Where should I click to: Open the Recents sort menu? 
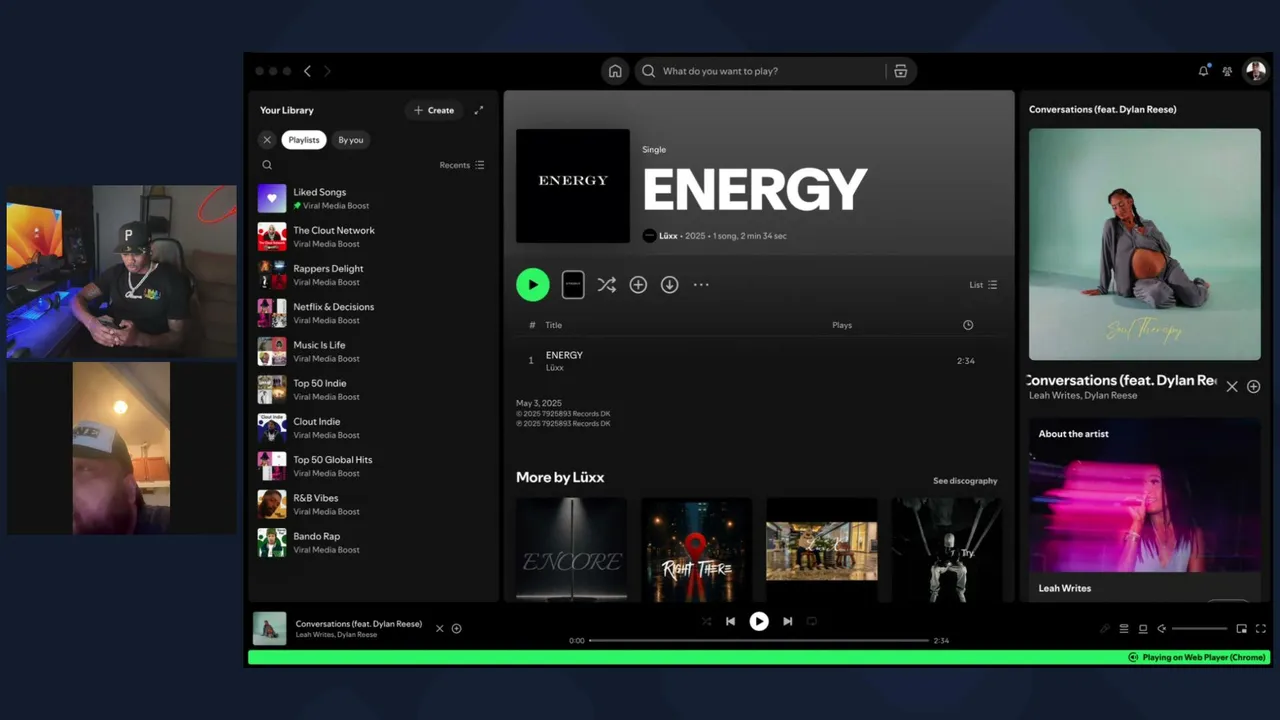coord(462,165)
